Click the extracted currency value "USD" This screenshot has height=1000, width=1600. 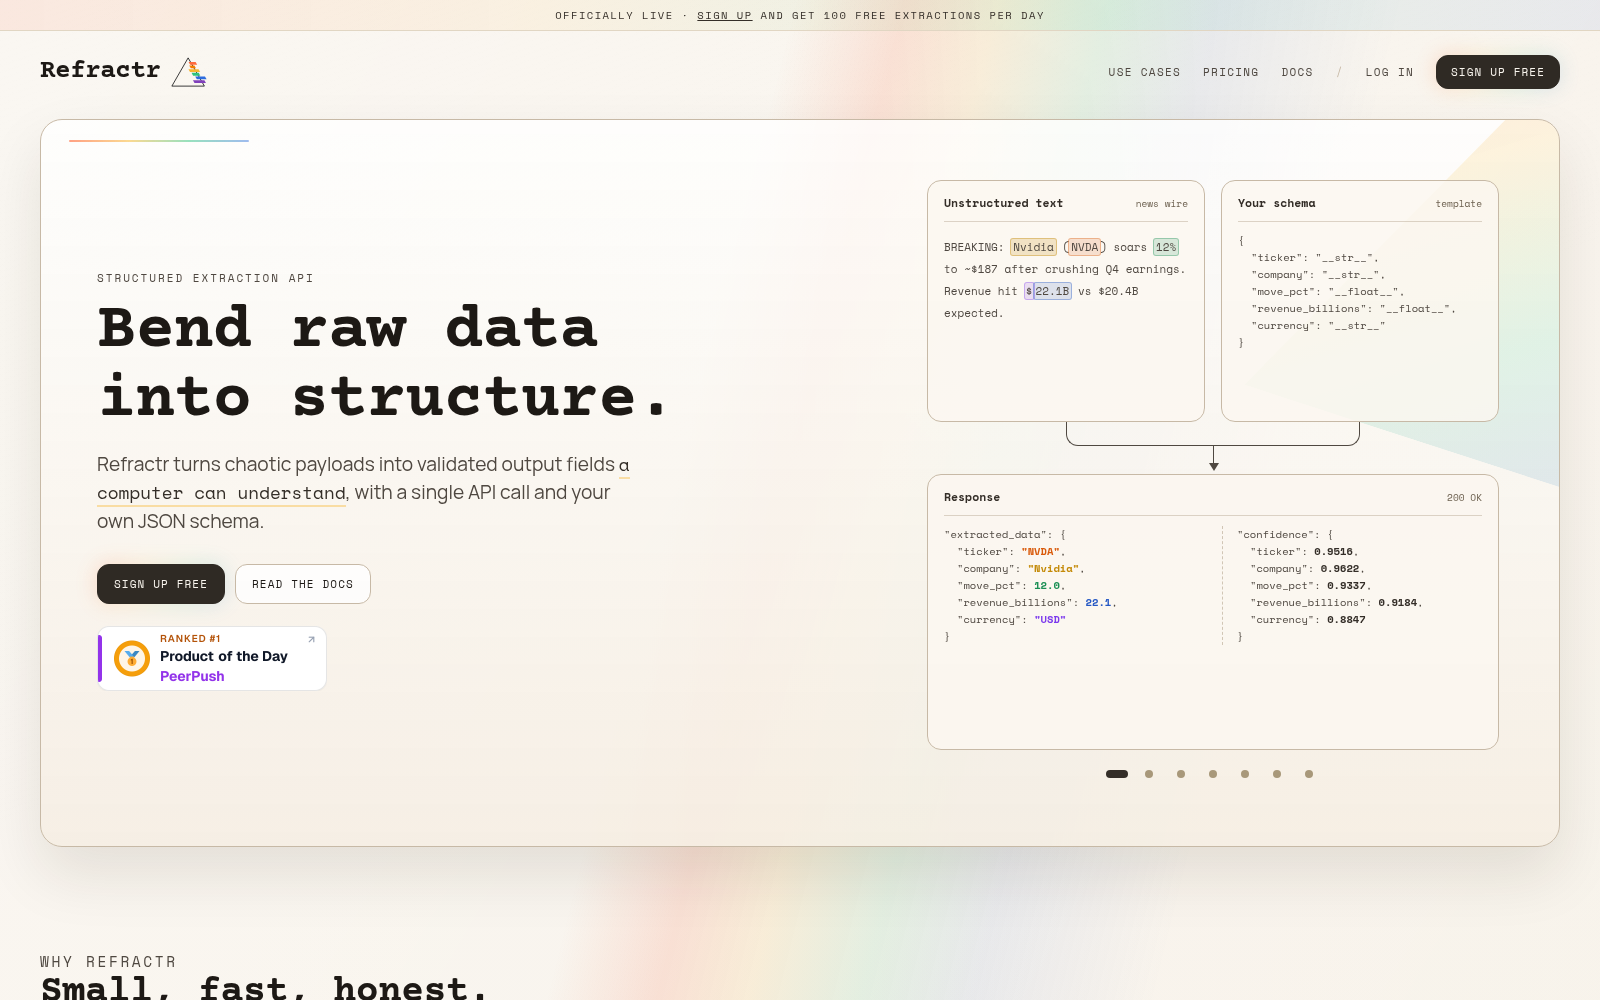point(1050,620)
